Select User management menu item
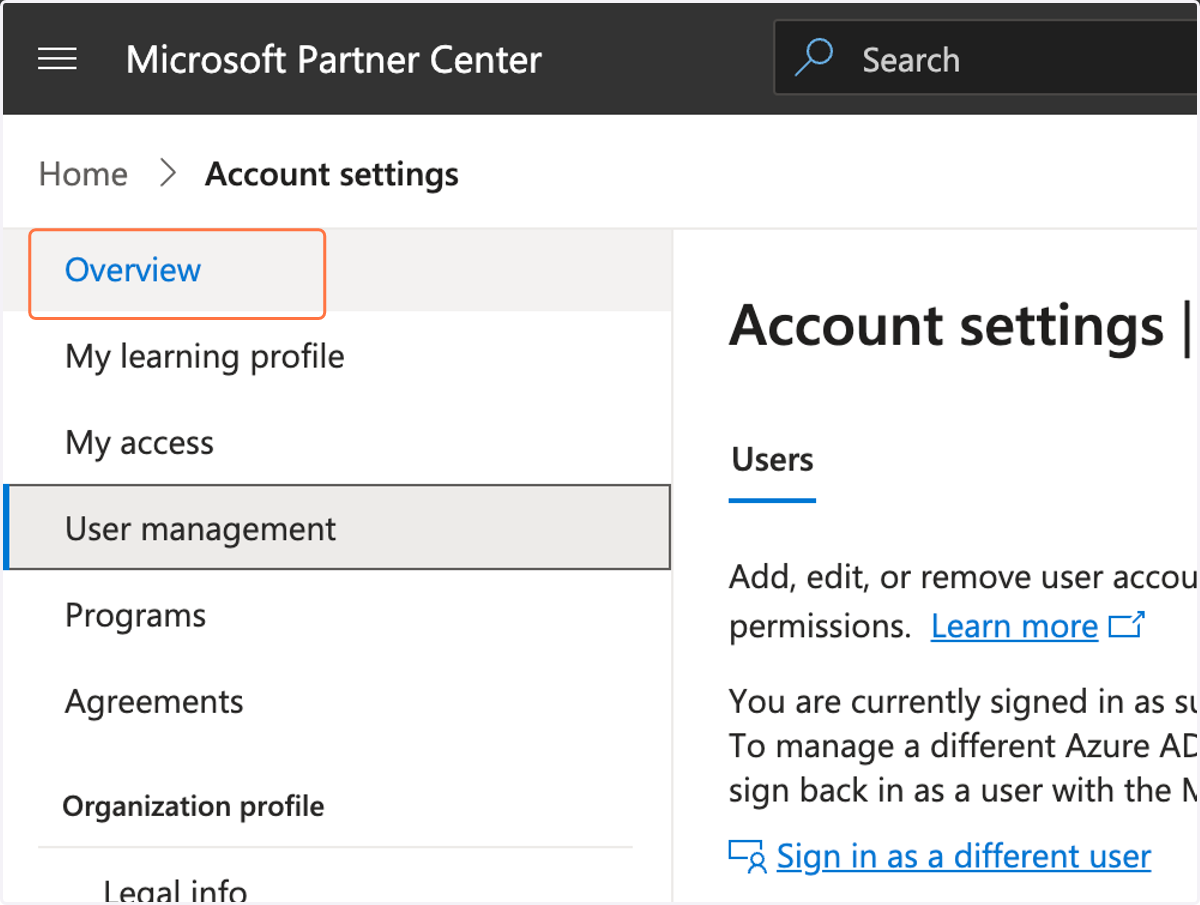 click(337, 528)
